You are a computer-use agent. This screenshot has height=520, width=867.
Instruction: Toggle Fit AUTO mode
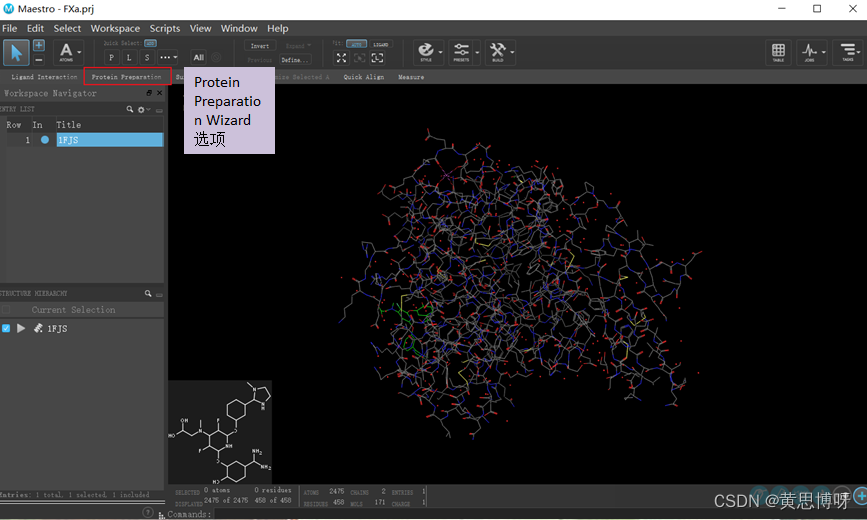357,44
